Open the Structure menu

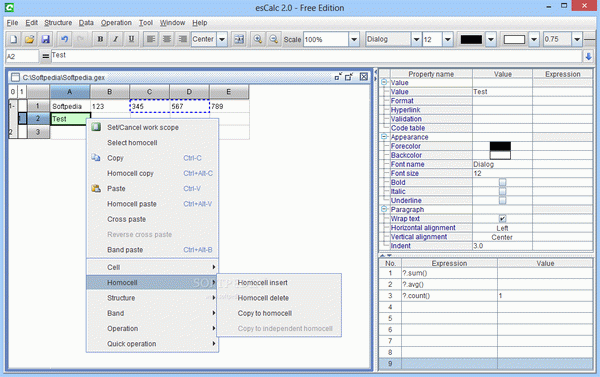[58, 23]
